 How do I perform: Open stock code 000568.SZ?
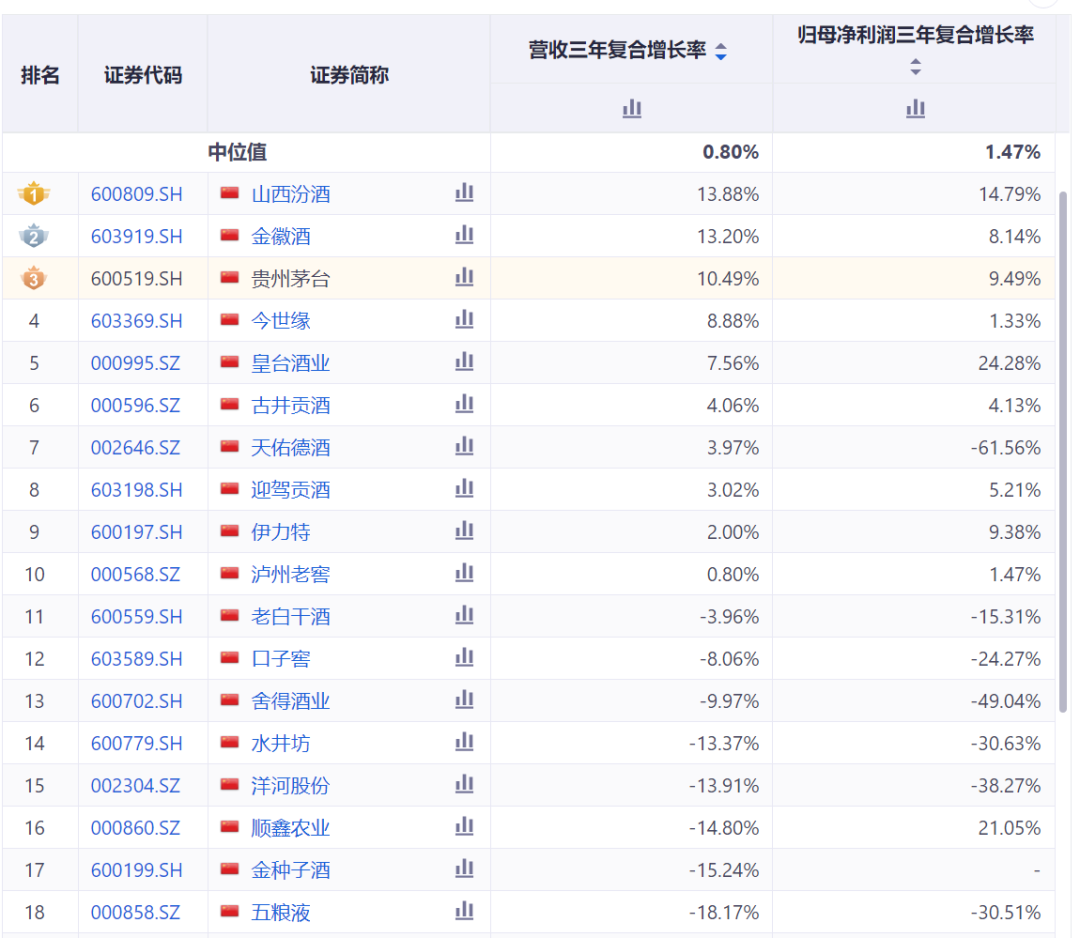[x=136, y=574]
